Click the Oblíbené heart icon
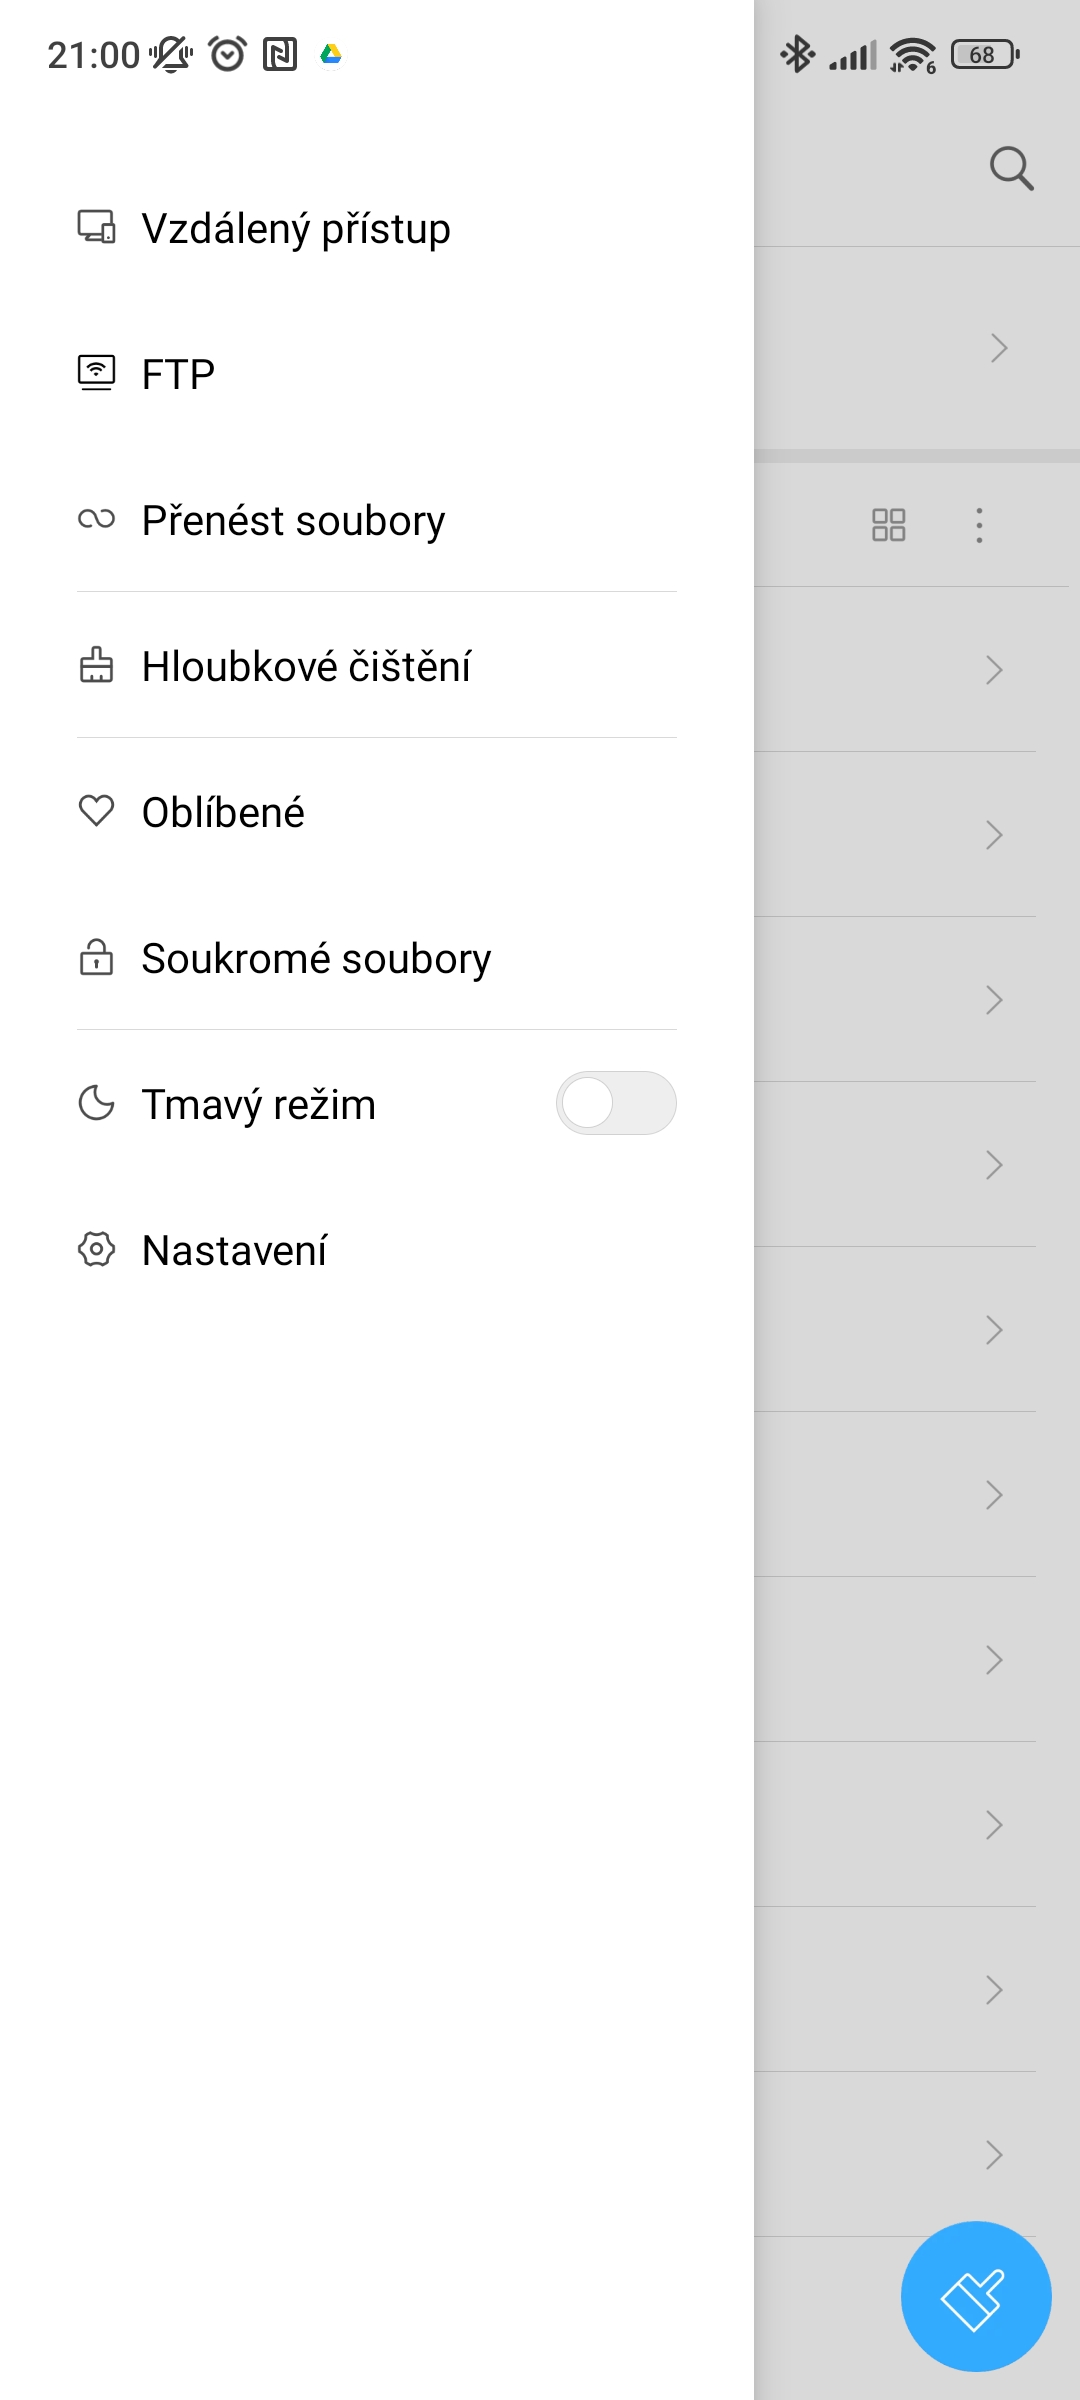 (96, 811)
